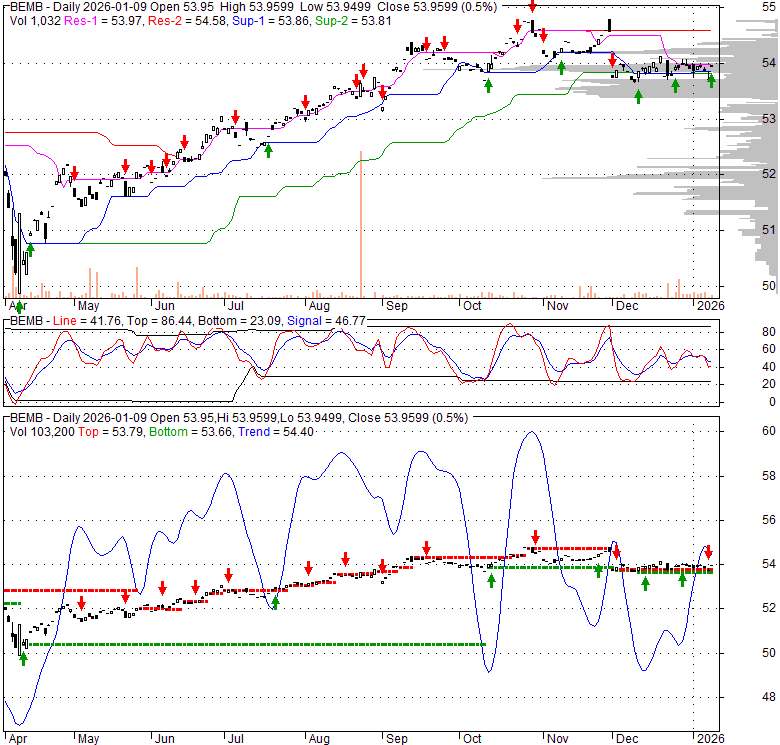Click the red down arrow above early-July candles in the top chart
Viewport: 780px width, 745px height.
tap(235, 116)
